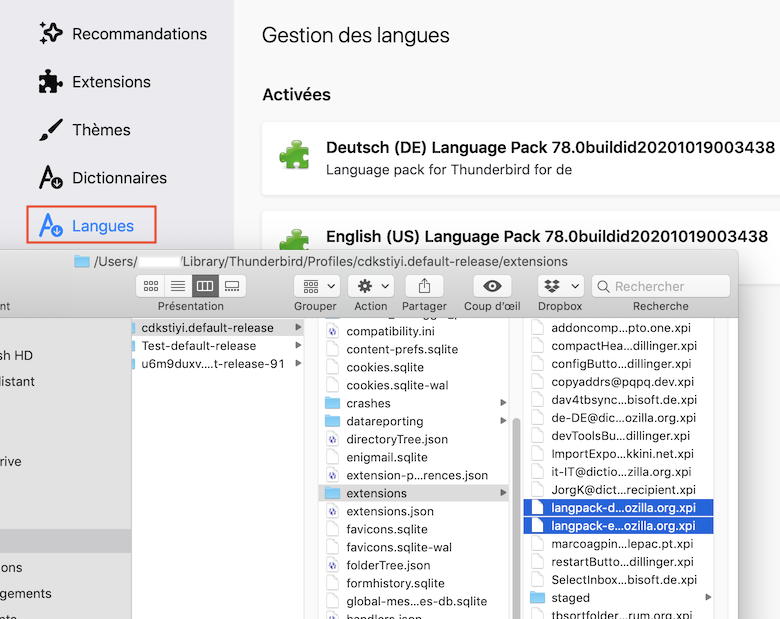Click the Dictionnaires letter icon

(51, 178)
